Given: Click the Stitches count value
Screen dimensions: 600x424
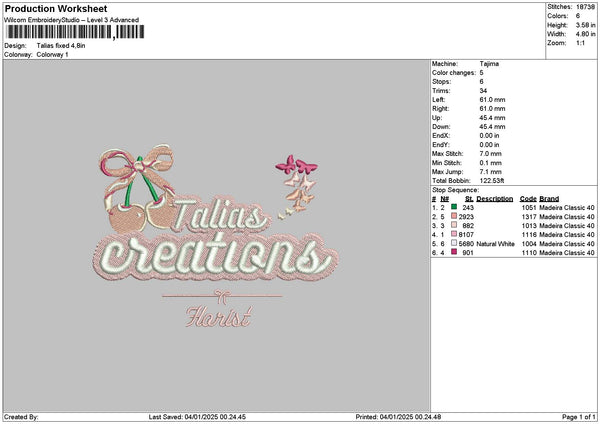Looking at the screenshot, I should [x=585, y=6].
